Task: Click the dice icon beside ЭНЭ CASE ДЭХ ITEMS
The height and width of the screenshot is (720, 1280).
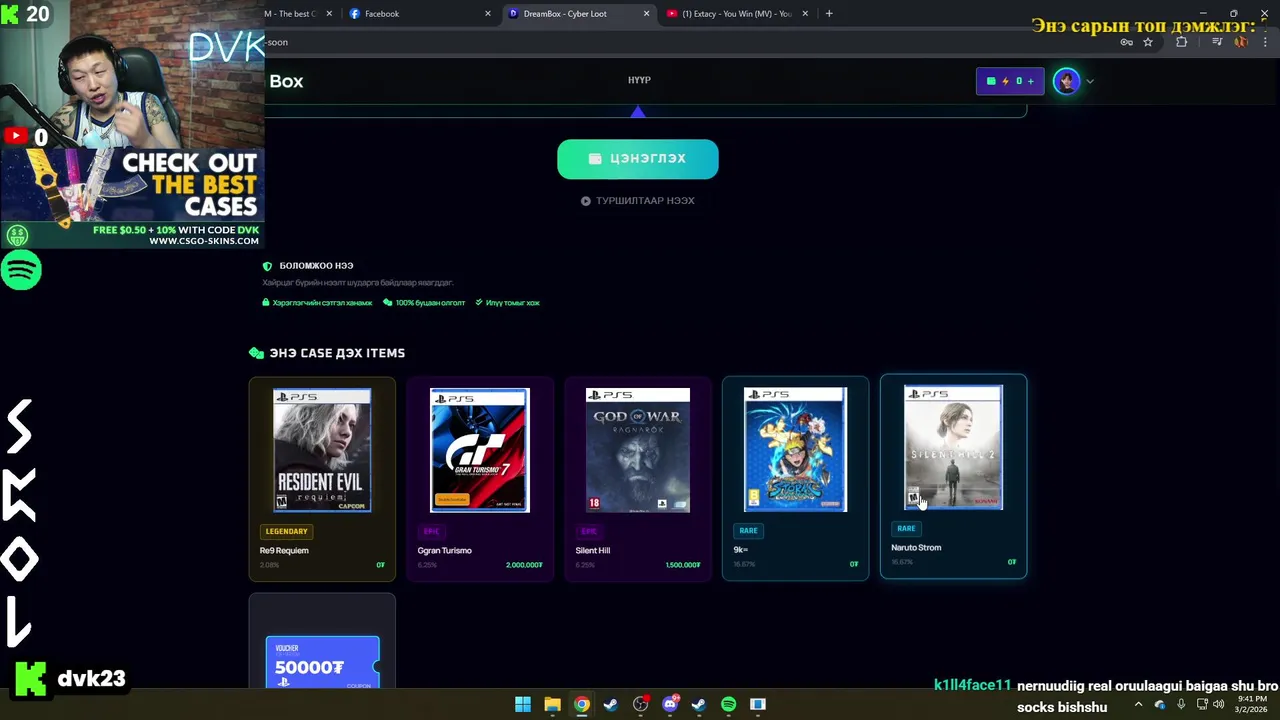Action: (257, 353)
